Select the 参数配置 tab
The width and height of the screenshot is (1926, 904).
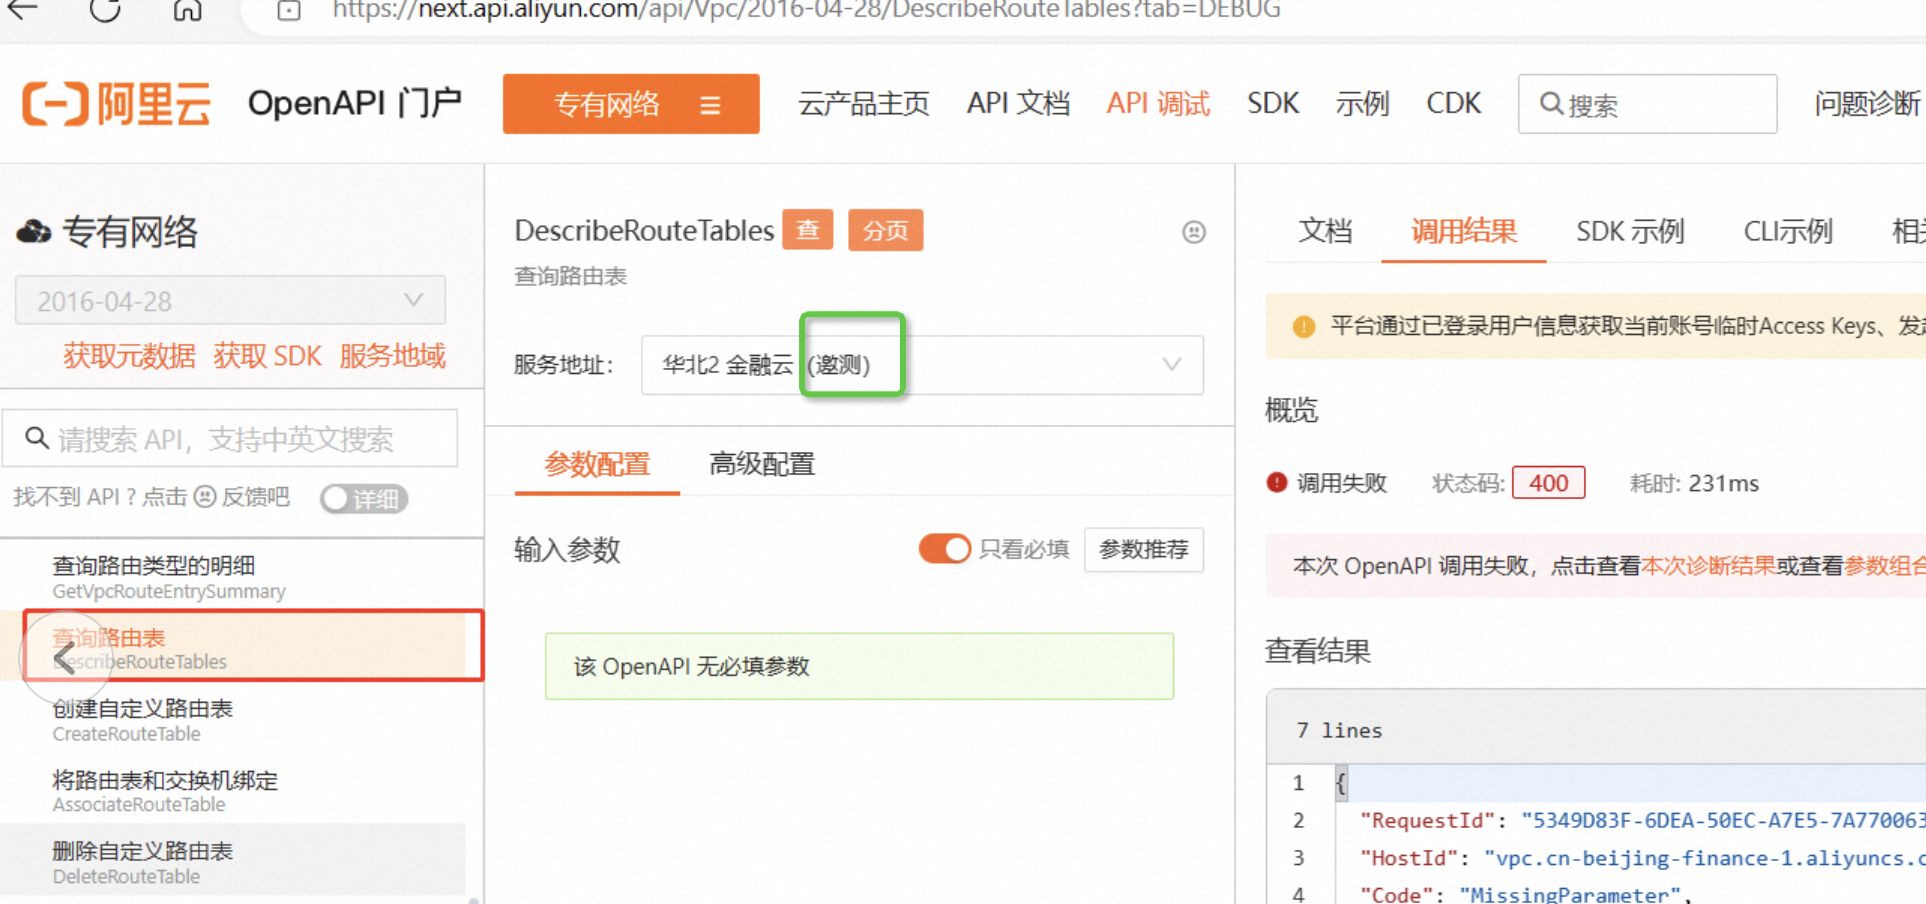point(597,464)
